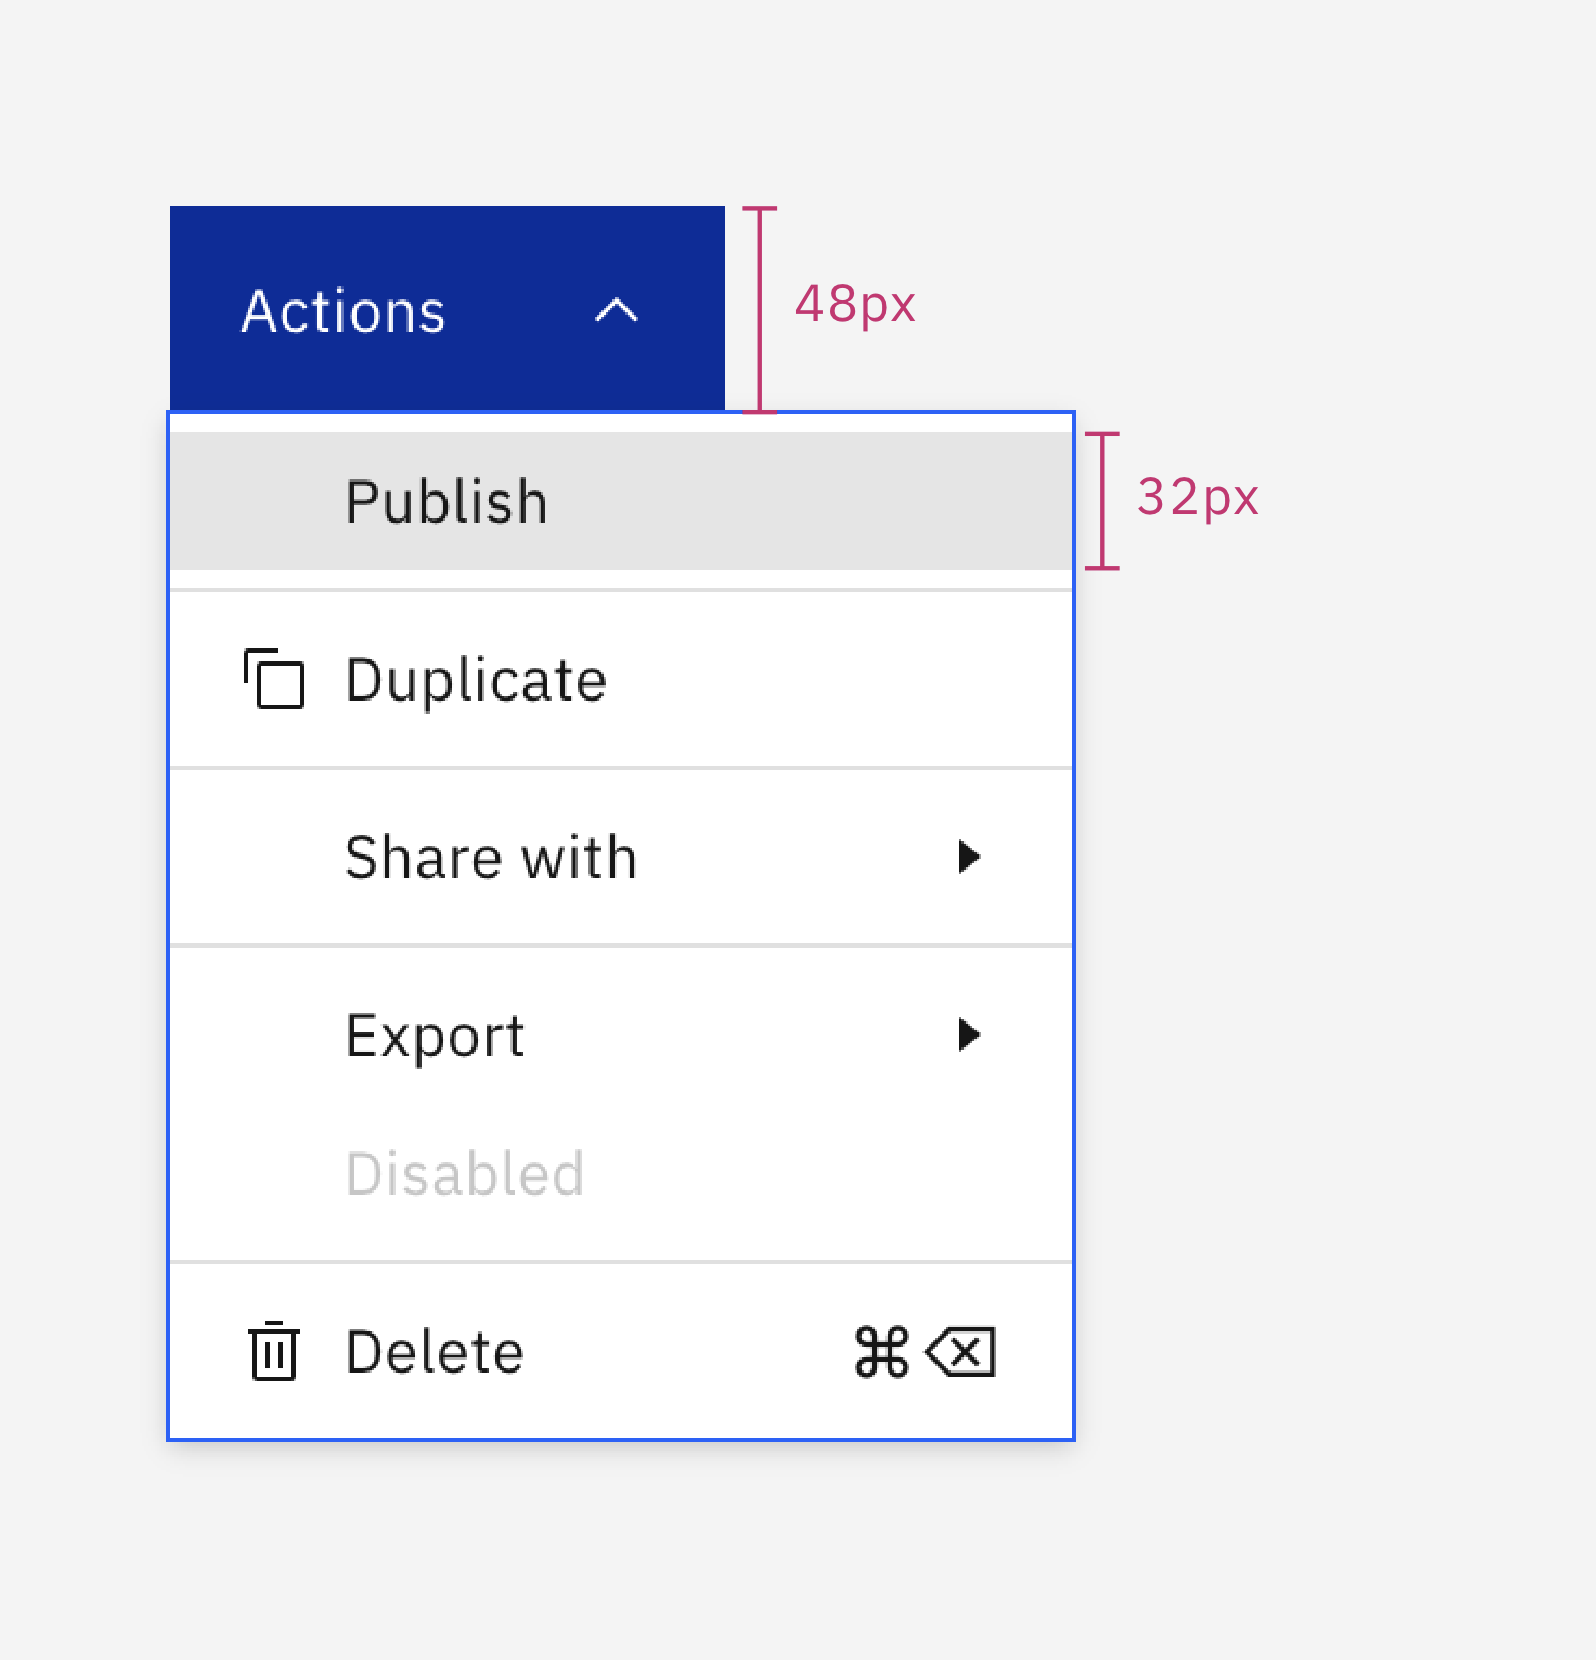
Task: Click the submenu arrow beside Share with
Action: pos(969,856)
